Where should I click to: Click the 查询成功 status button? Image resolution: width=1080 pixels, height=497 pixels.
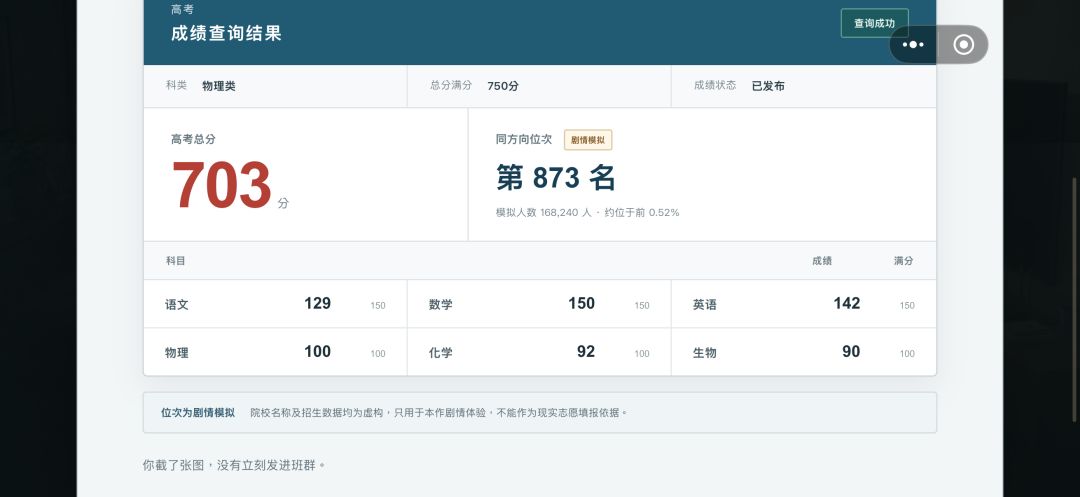pyautogui.click(x=875, y=23)
